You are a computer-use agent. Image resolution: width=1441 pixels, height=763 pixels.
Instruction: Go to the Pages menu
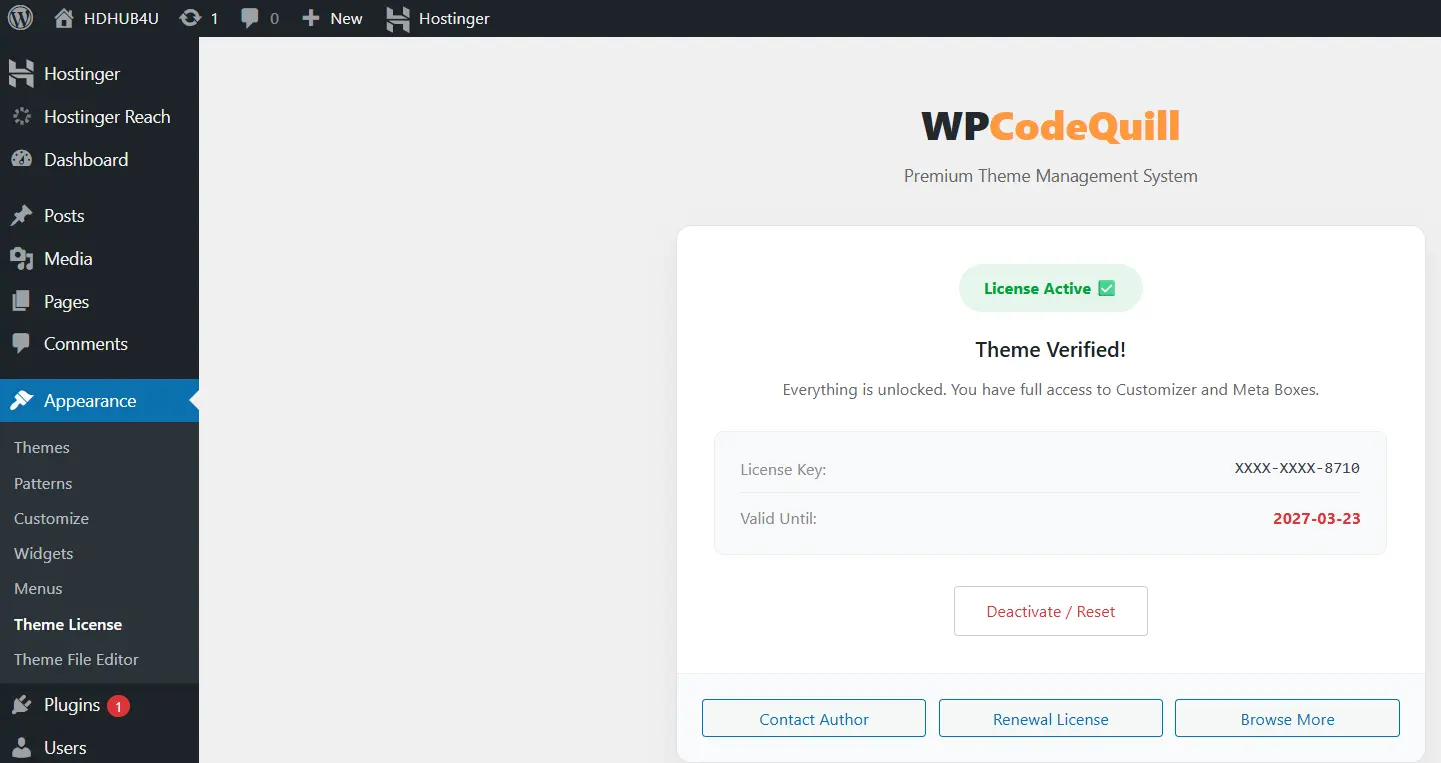(66, 302)
